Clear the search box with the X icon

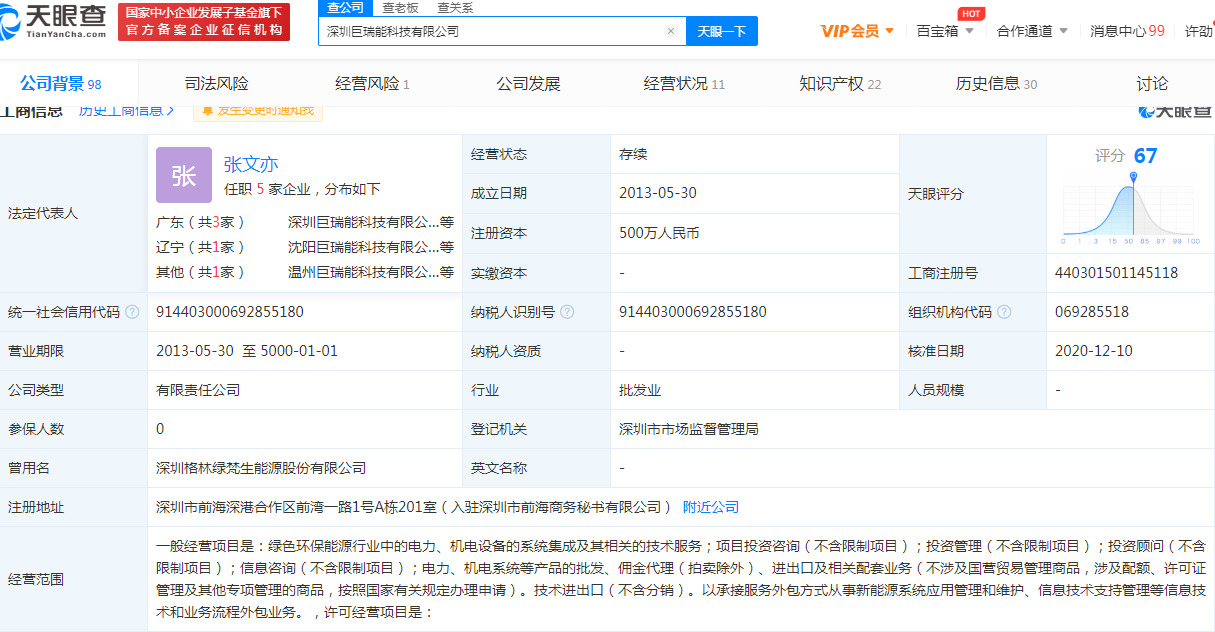671,31
